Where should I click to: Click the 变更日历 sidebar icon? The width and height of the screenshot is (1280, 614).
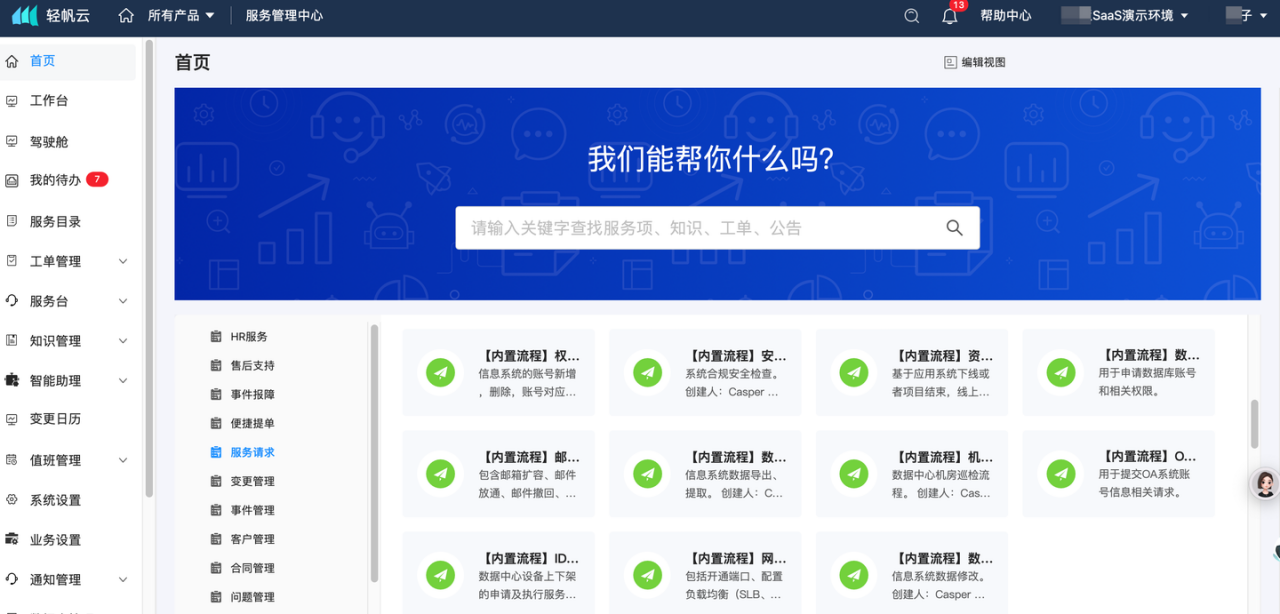[x=12, y=419]
